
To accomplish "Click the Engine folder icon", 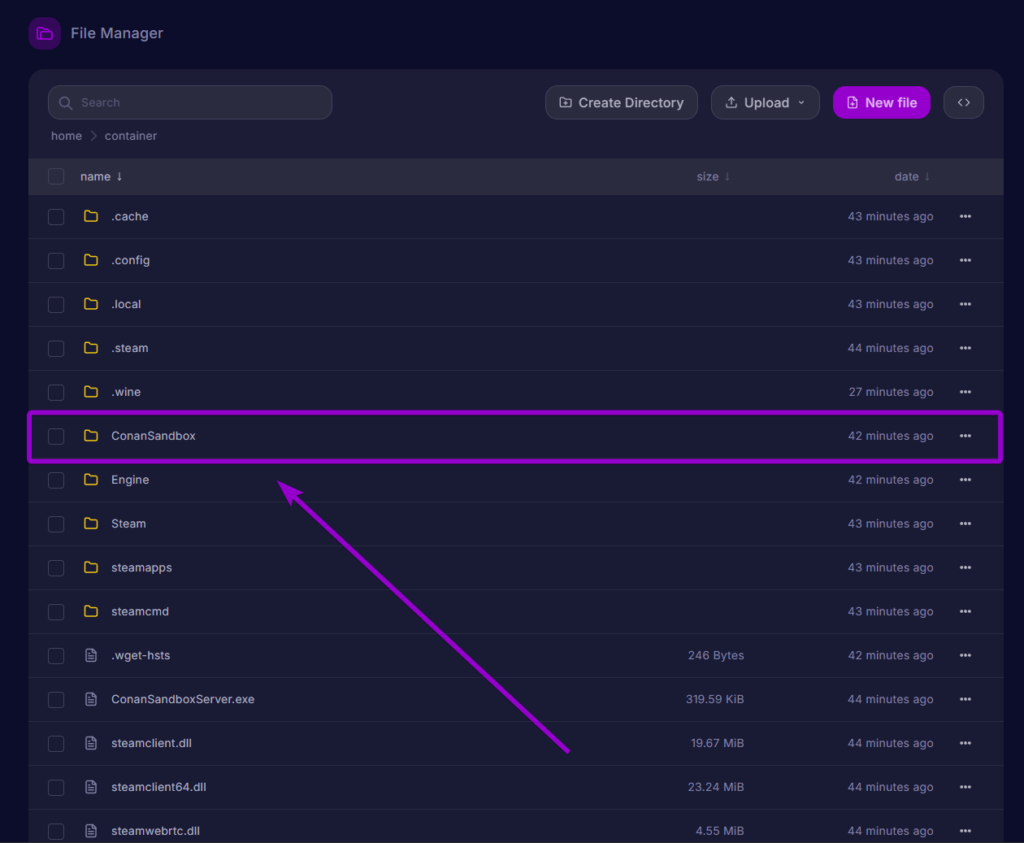I will (x=91, y=480).
